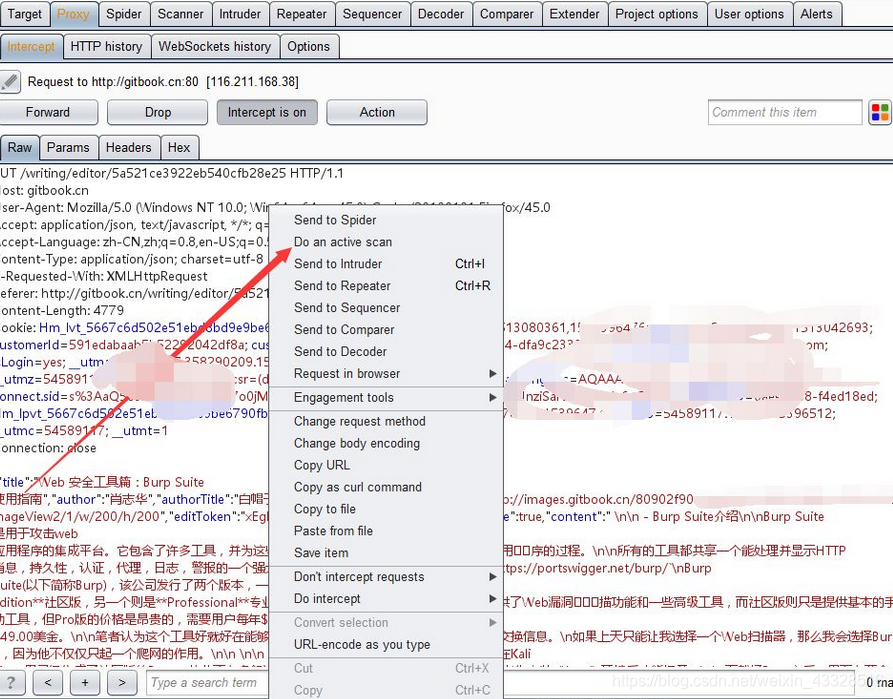This screenshot has width=893, height=699.
Task: Open the Repeater tab
Action: 302,14
